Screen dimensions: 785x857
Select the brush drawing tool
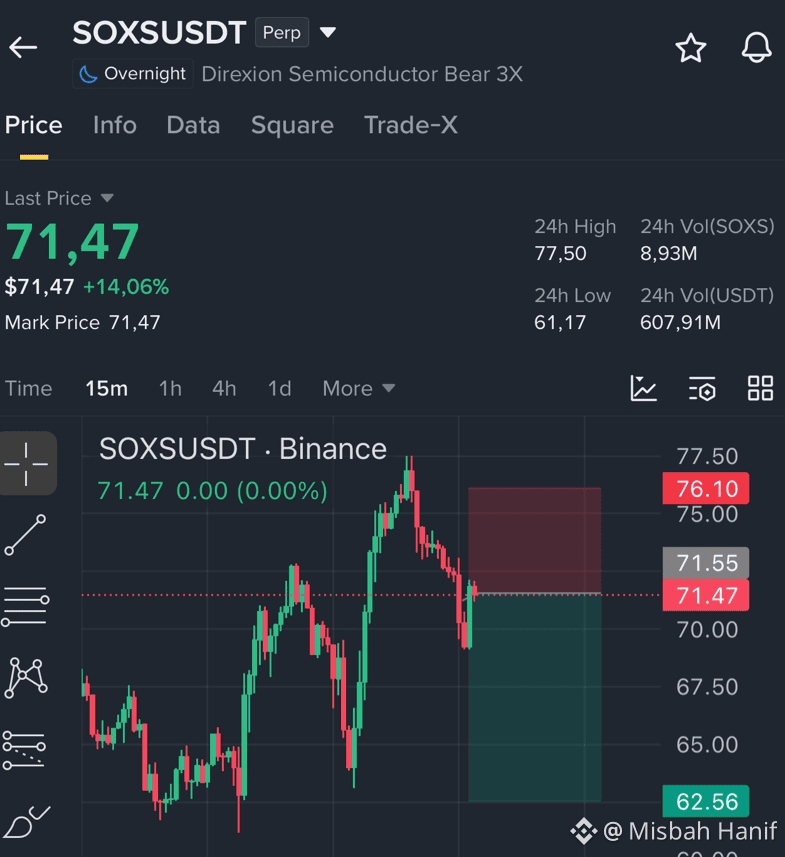point(26,821)
